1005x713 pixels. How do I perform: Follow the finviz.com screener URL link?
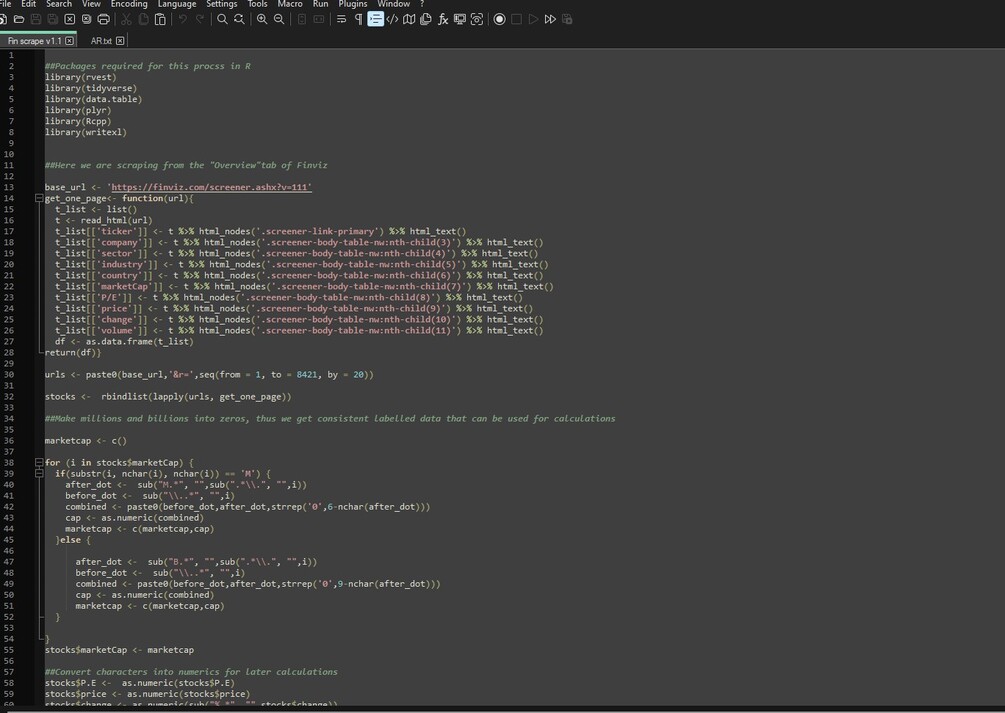pyautogui.click(x=212, y=187)
